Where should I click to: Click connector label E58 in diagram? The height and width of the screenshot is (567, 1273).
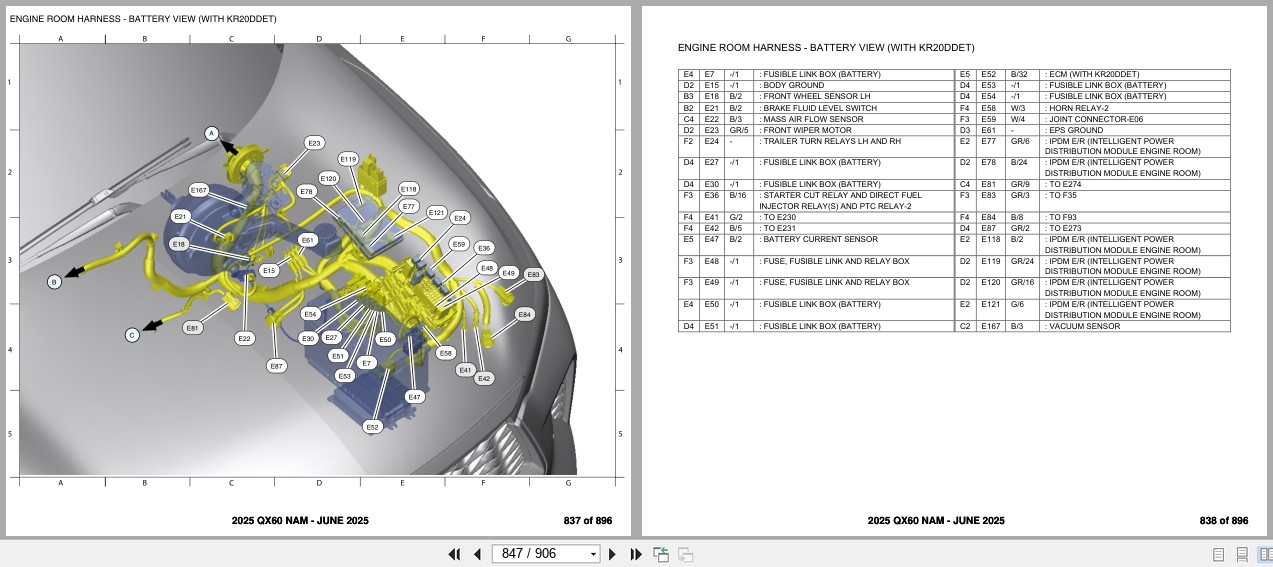pos(446,352)
